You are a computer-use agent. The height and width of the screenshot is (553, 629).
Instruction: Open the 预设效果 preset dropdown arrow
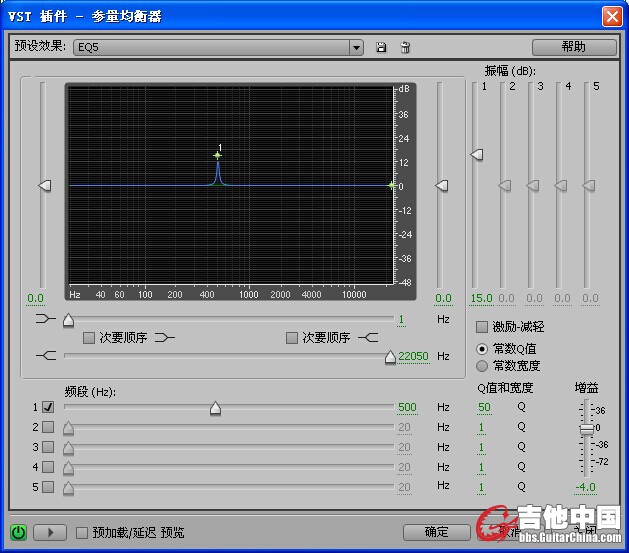click(356, 47)
